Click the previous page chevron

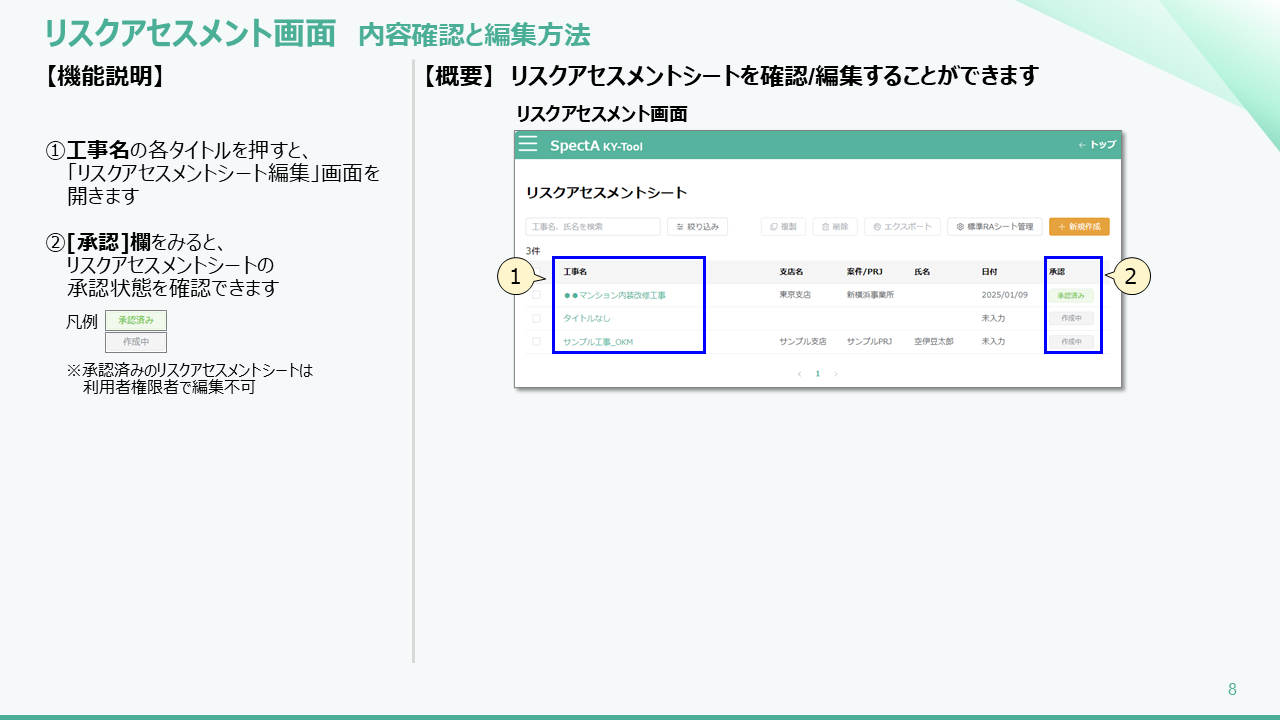pos(799,374)
